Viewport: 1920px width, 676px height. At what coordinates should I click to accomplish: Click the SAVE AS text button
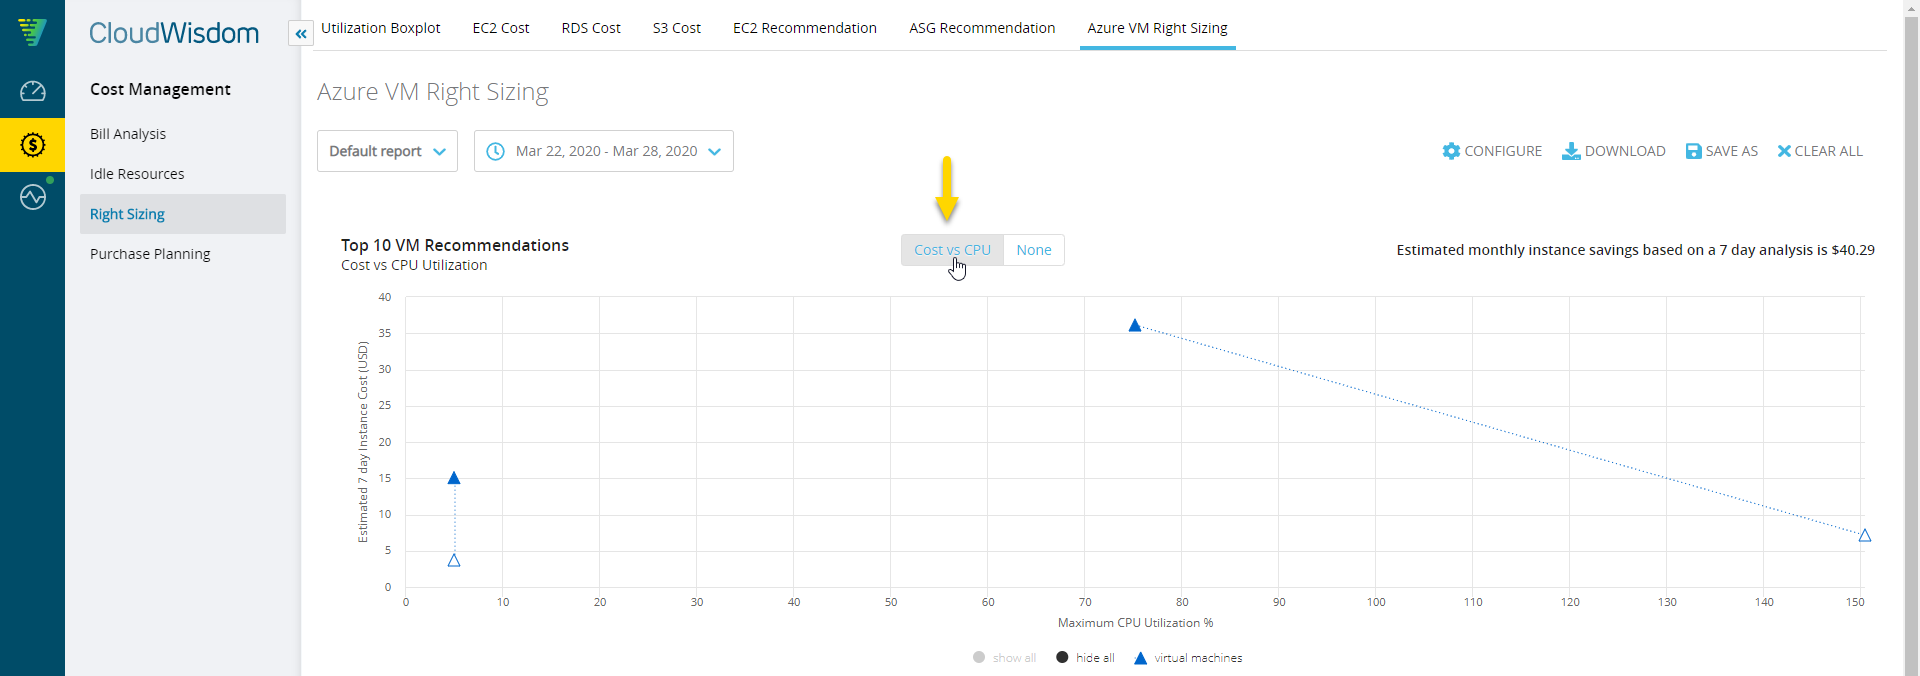1731,151
